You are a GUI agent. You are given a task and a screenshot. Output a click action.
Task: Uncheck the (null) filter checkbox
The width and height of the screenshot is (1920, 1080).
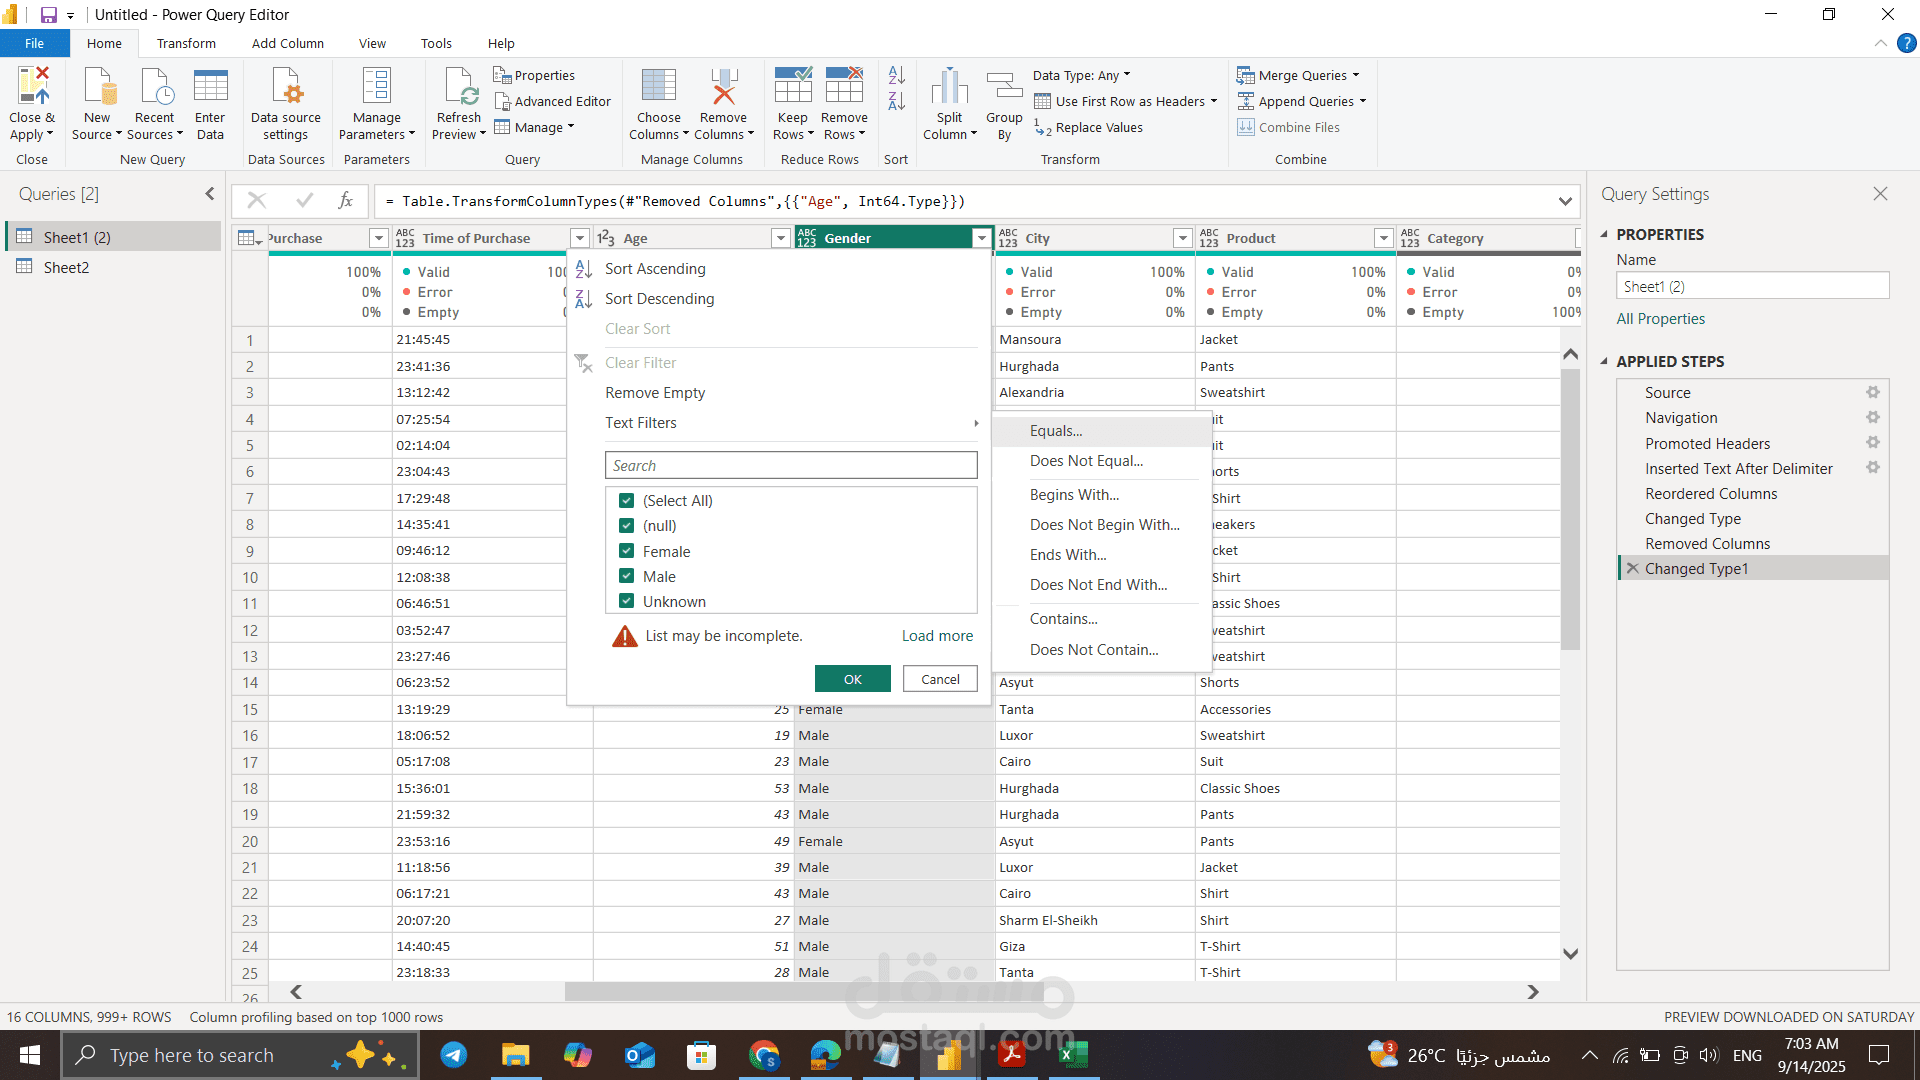coord(627,526)
